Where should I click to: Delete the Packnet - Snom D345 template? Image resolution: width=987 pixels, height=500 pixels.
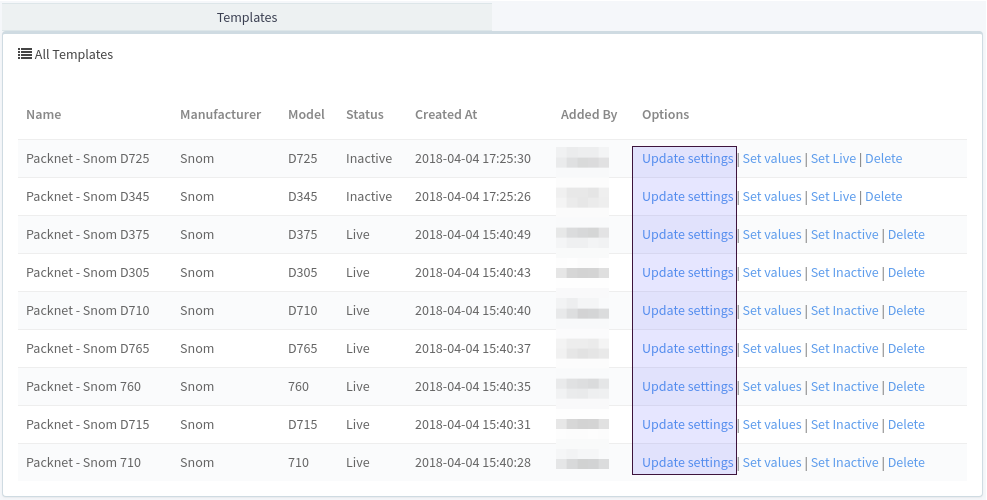pyautogui.click(x=884, y=196)
